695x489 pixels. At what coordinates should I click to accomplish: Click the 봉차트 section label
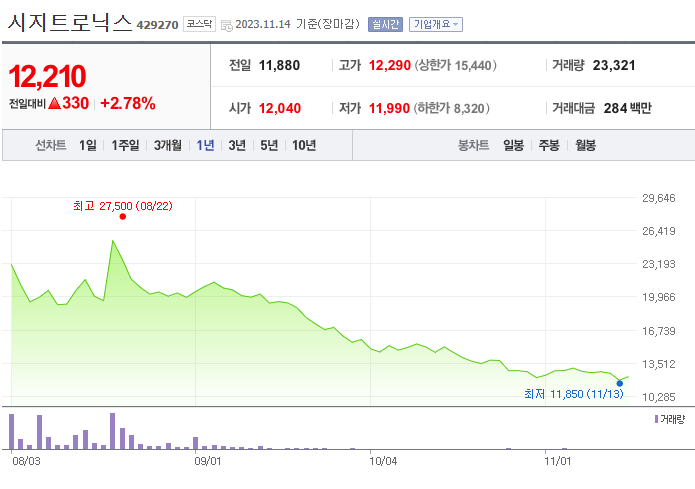473,145
